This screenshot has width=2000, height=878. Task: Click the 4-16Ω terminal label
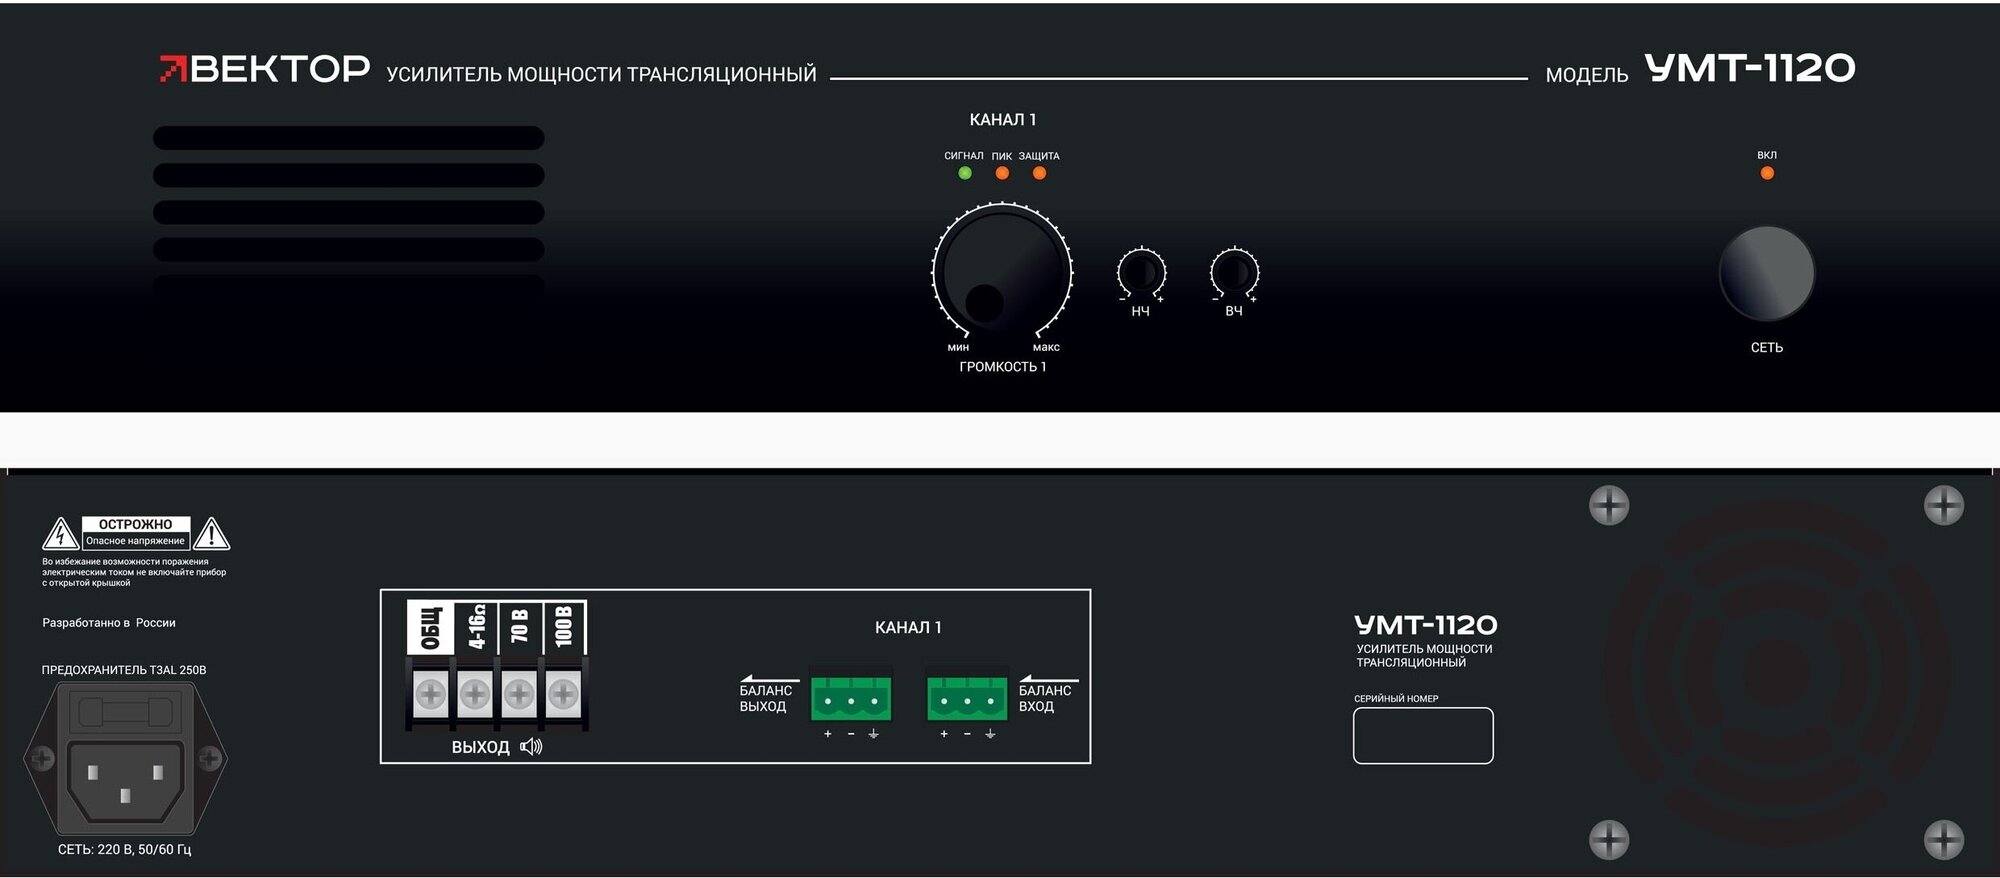[x=476, y=626]
